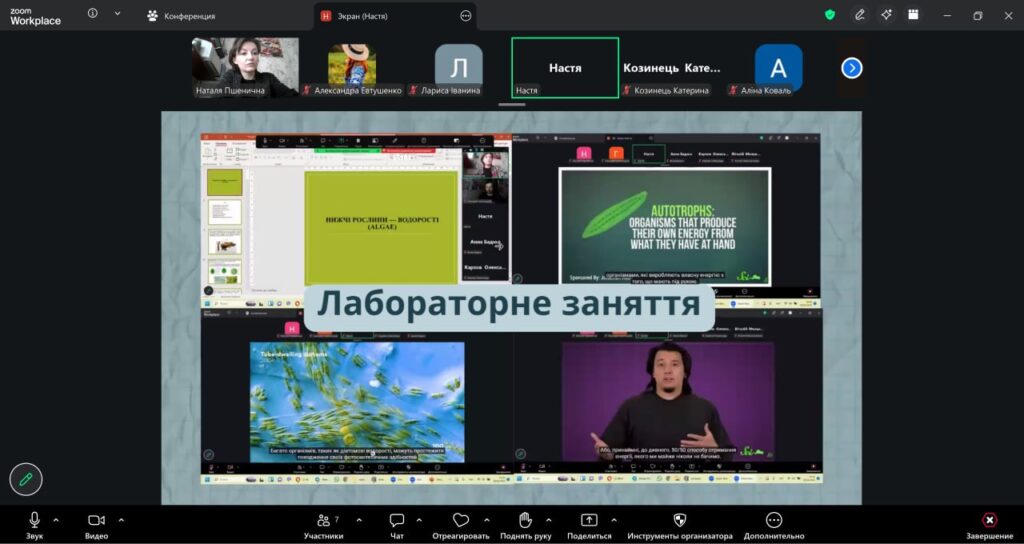Expand audio options arrow next to Звук
Image resolution: width=1024 pixels, height=544 pixels.
[x=56, y=520]
